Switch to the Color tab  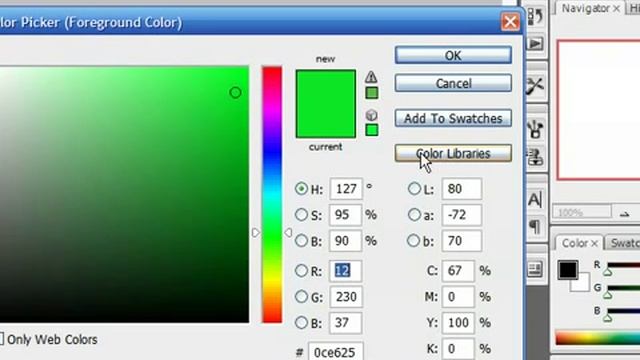[x=575, y=243]
